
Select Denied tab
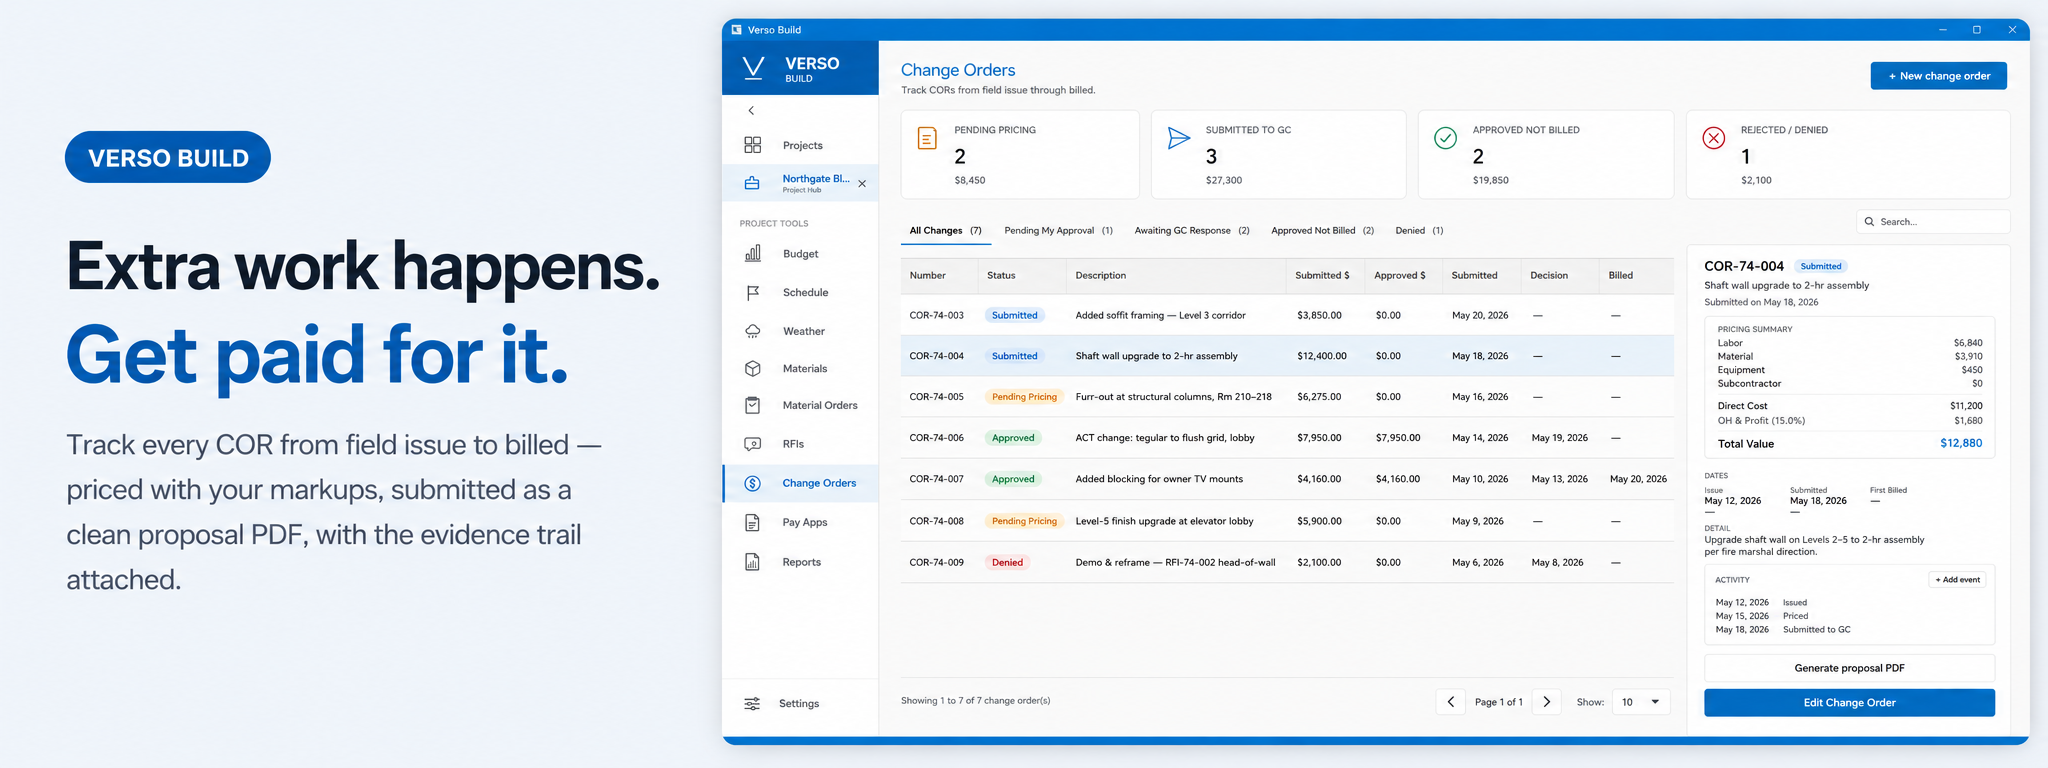(x=1419, y=231)
